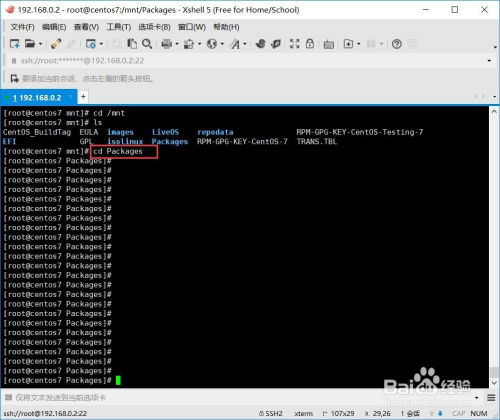This screenshot has height=420, width=500.
Task: Open the 文件(F) menu
Action: coord(22,27)
